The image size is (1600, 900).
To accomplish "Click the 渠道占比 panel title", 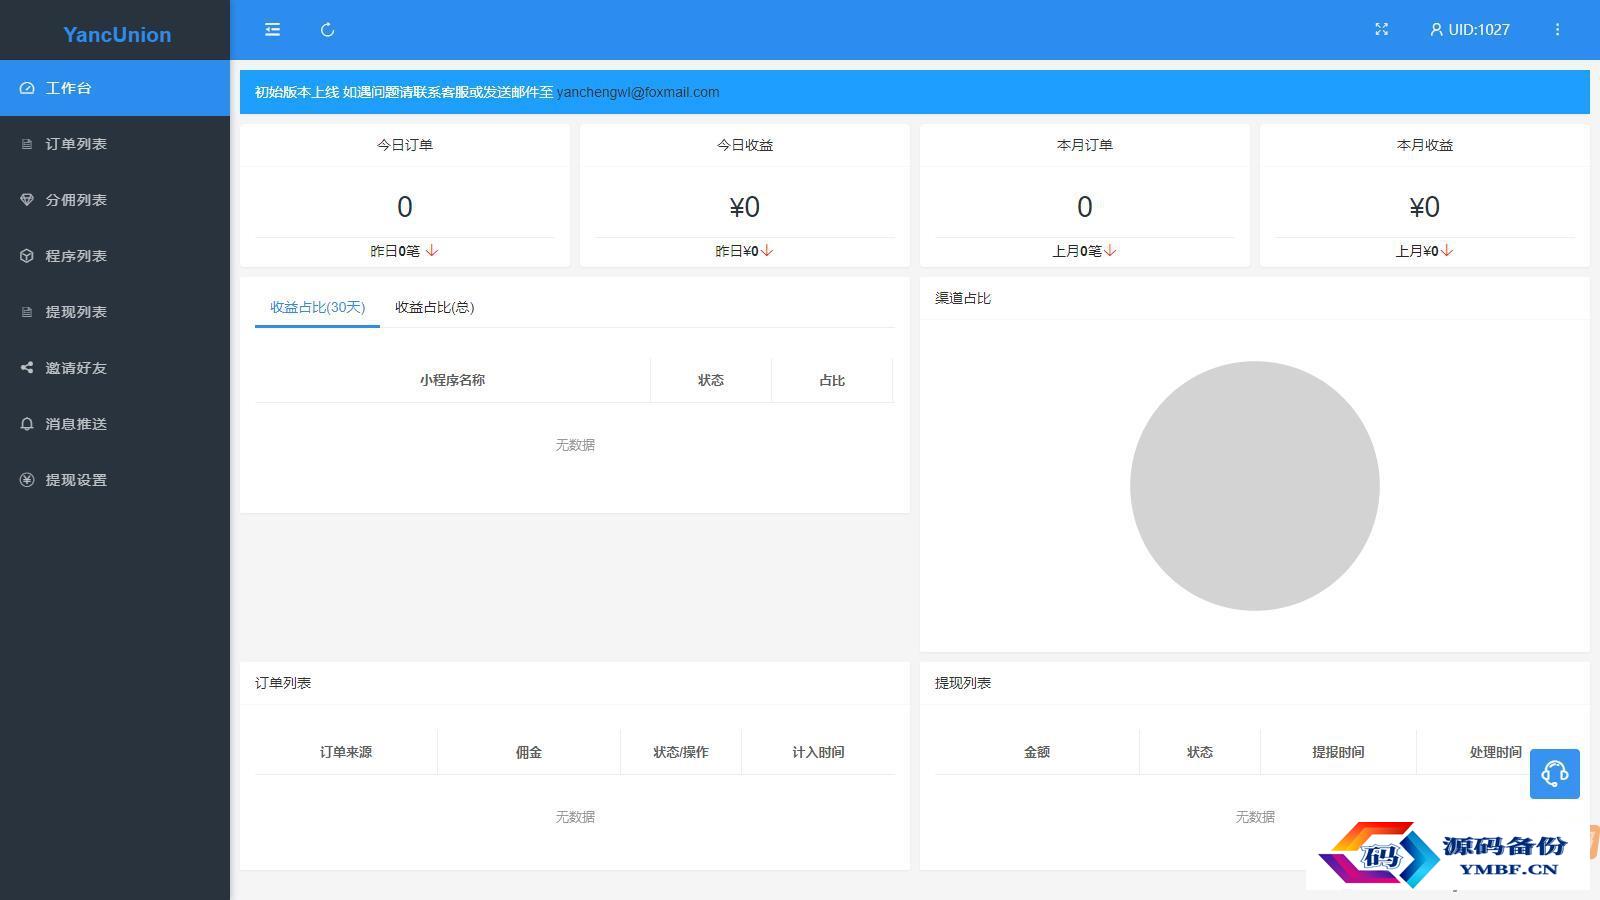I will [963, 298].
